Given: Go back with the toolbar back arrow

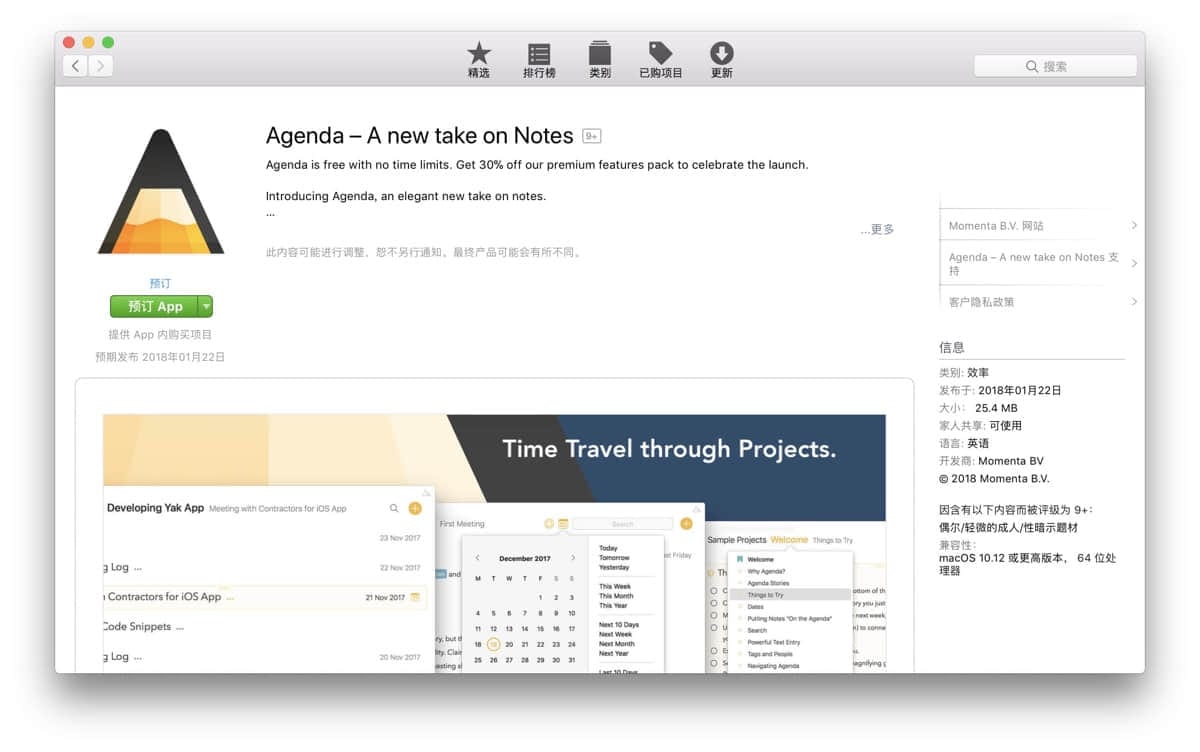Looking at the screenshot, I should pos(75,66).
